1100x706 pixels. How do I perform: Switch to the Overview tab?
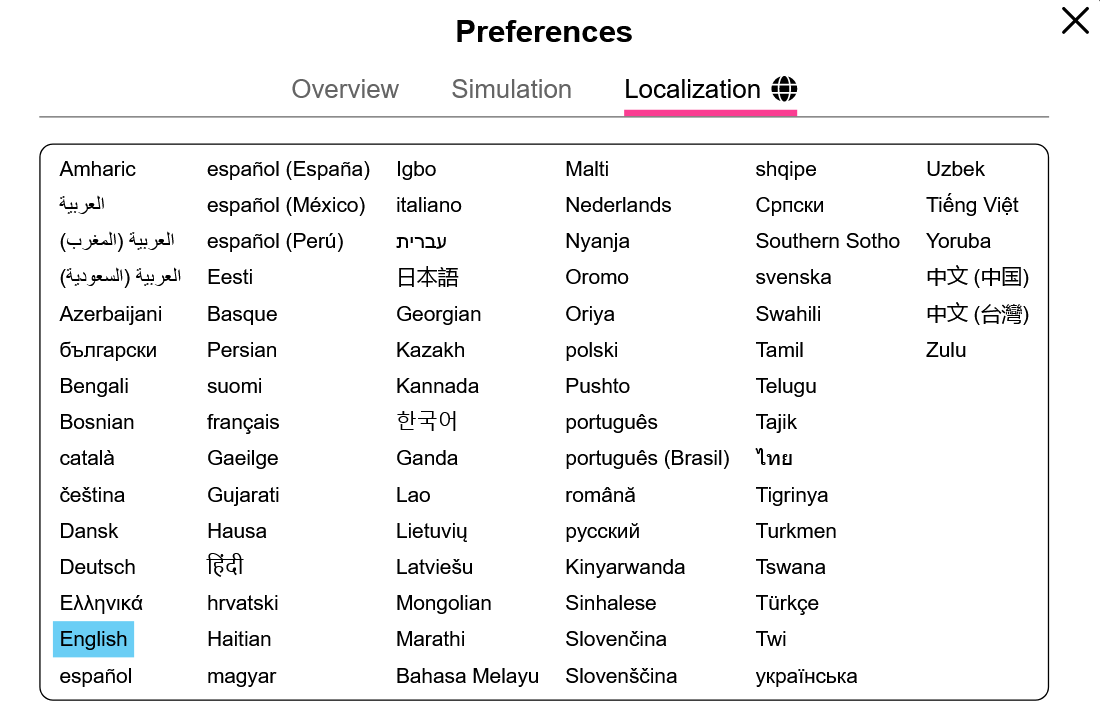click(345, 89)
